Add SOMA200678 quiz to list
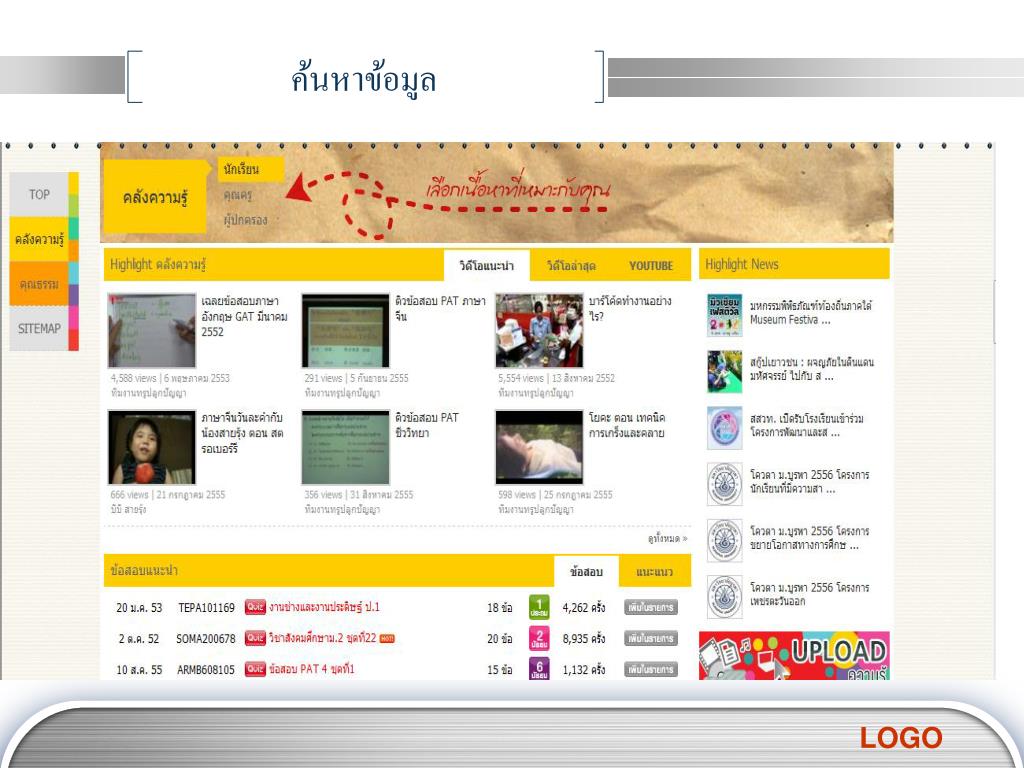Image resolution: width=1024 pixels, height=768 pixels. tap(650, 638)
